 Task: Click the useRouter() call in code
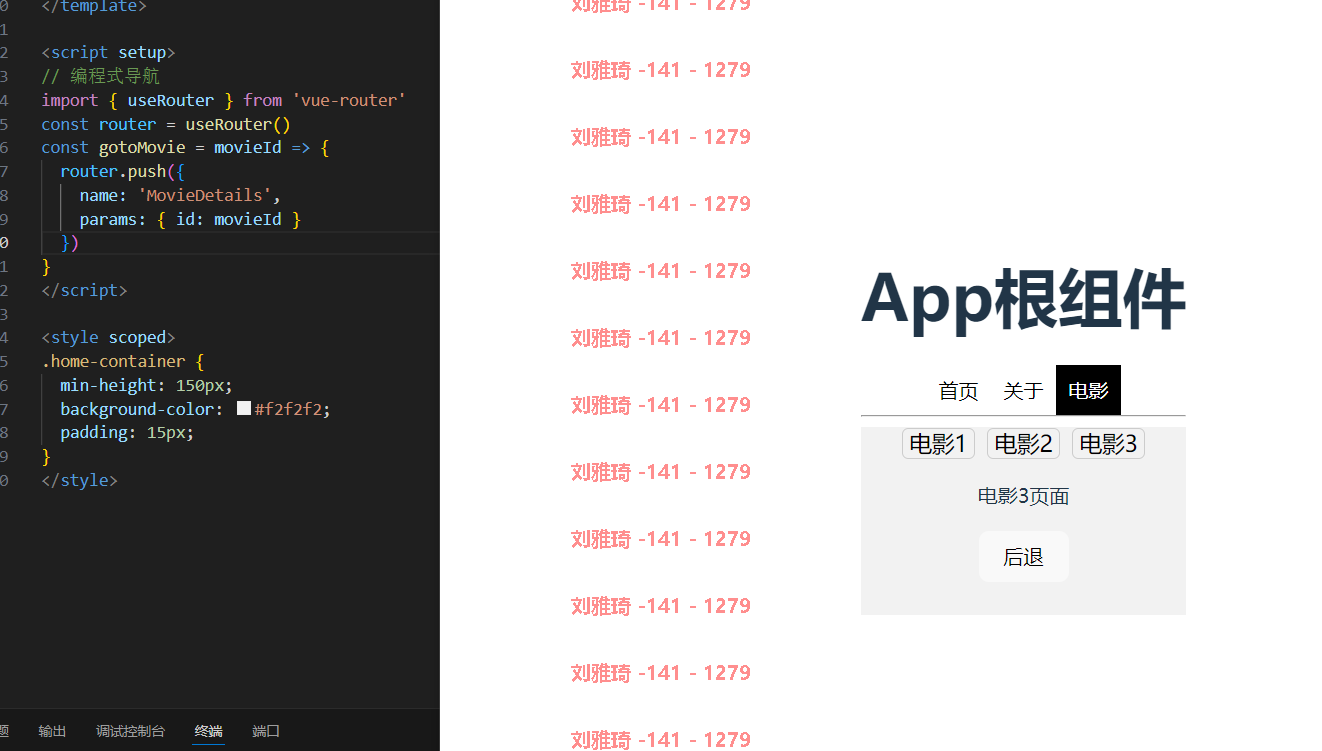[x=238, y=124]
